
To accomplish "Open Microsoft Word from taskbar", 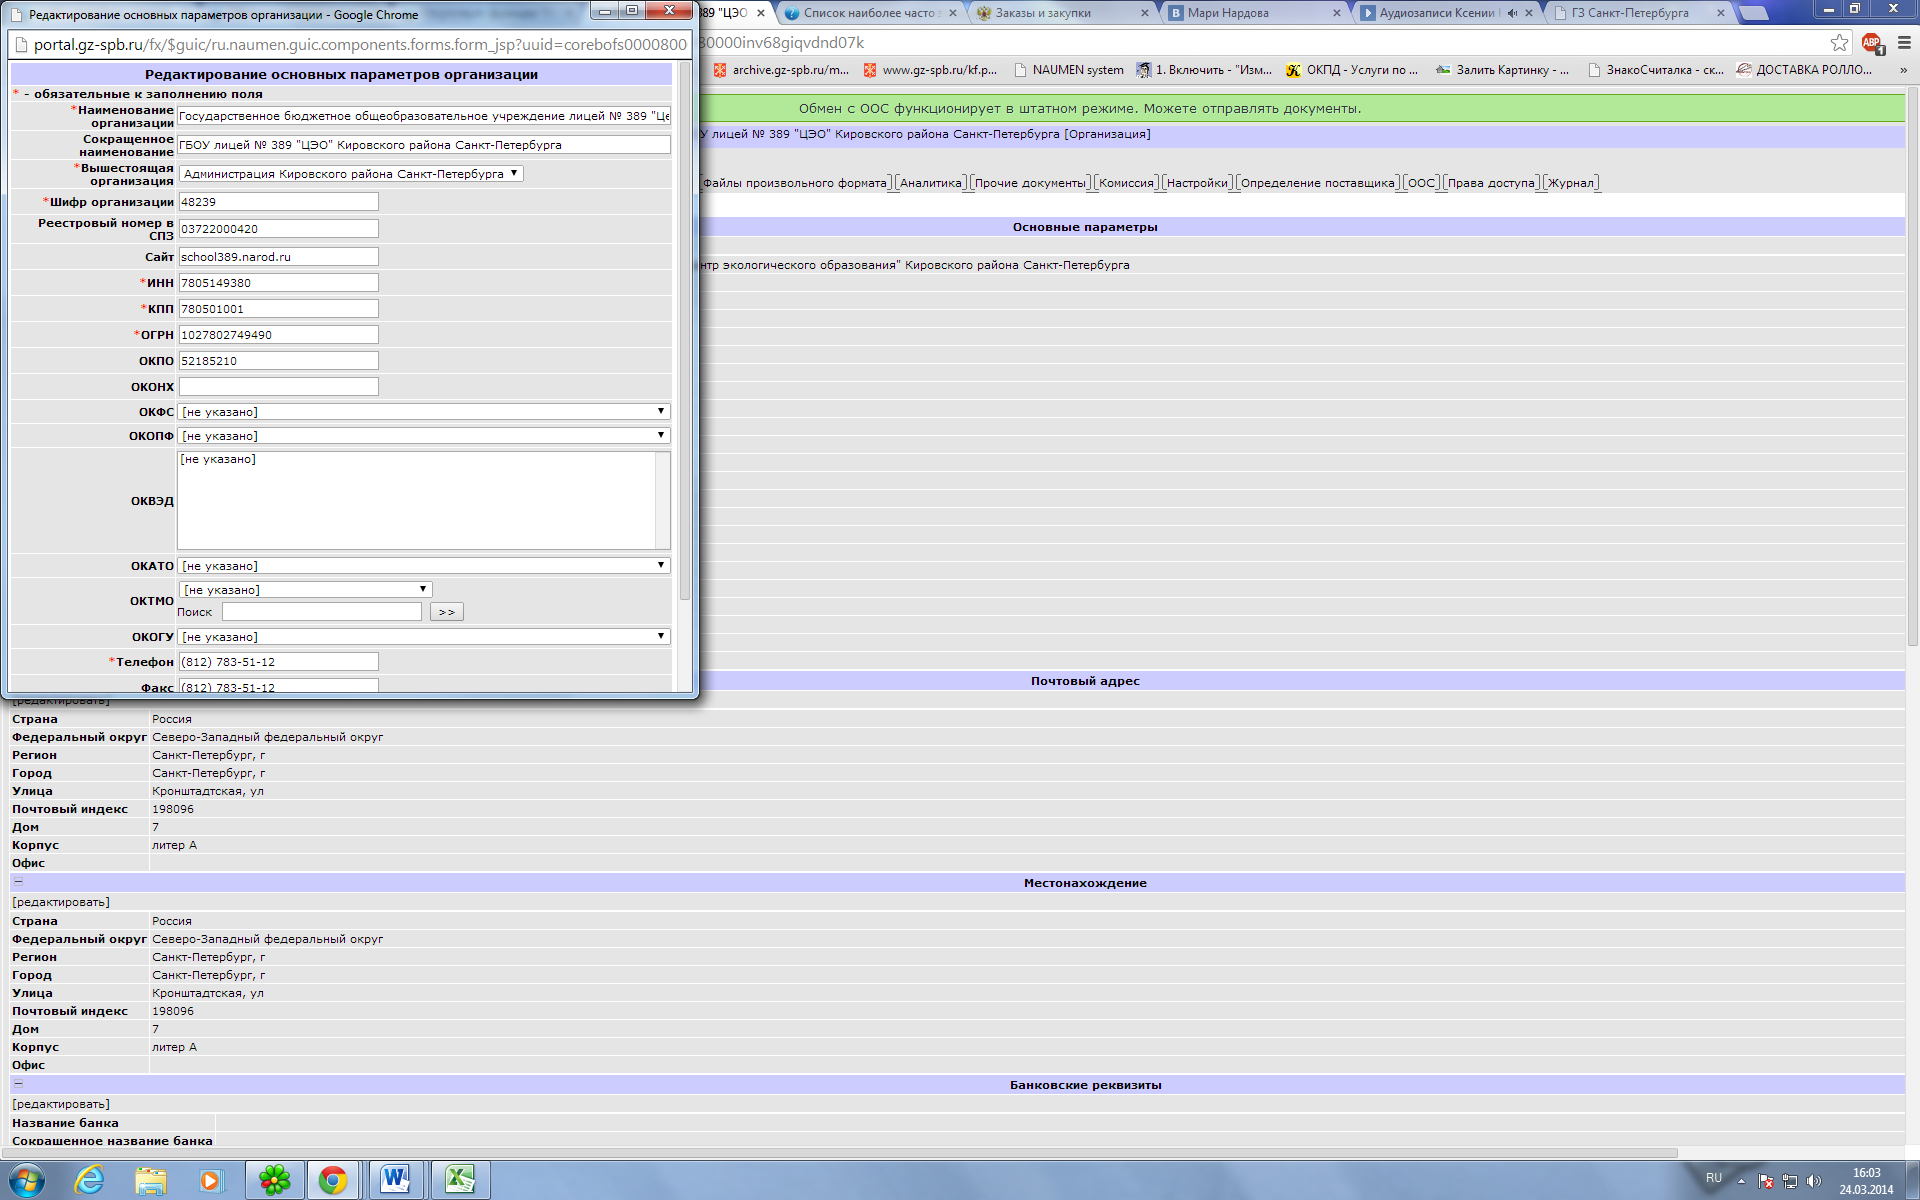I will pyautogui.click(x=395, y=1180).
